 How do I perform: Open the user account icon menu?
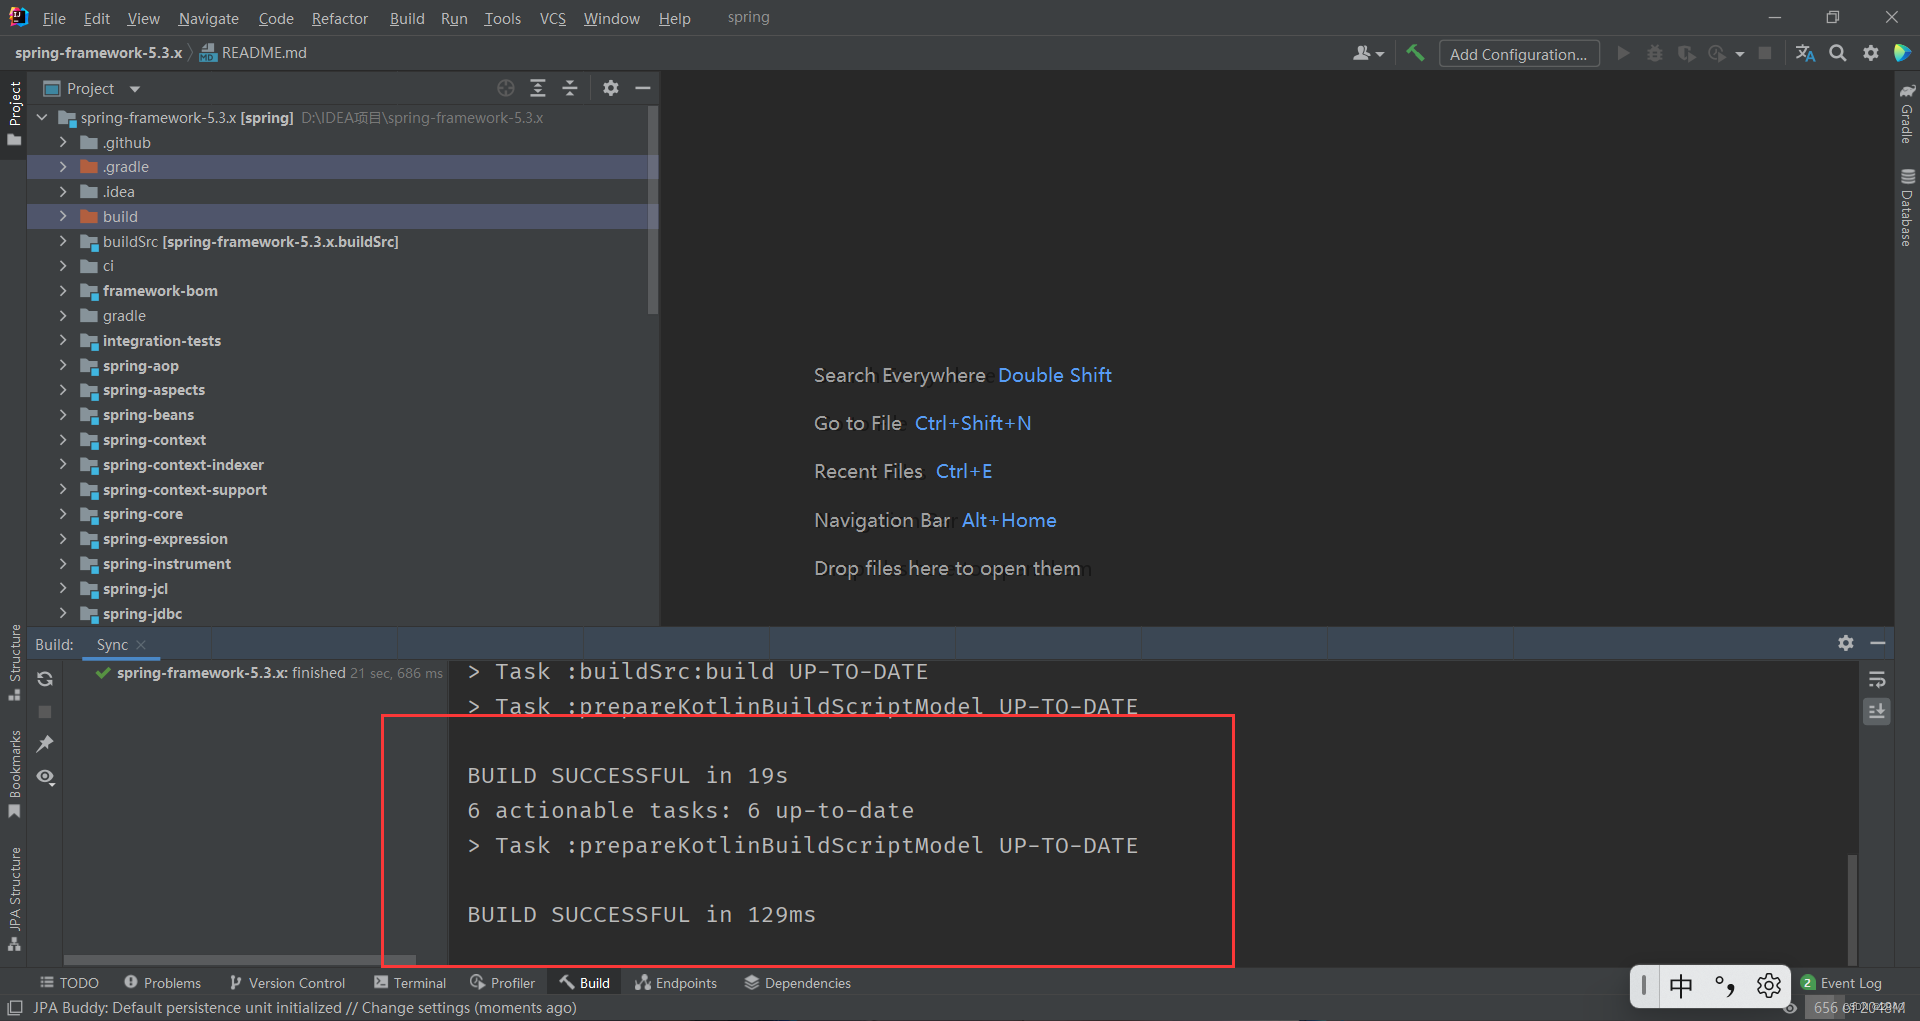coord(1368,53)
